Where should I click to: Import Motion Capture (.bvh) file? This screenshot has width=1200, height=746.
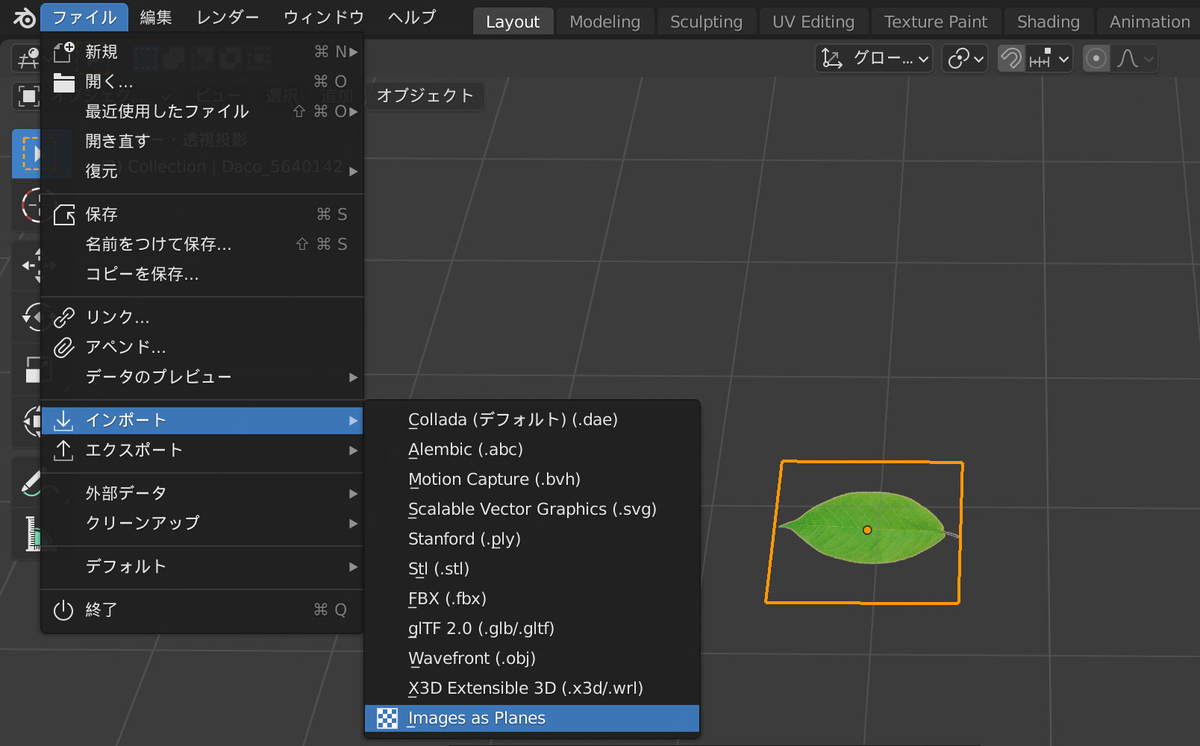coord(532,479)
